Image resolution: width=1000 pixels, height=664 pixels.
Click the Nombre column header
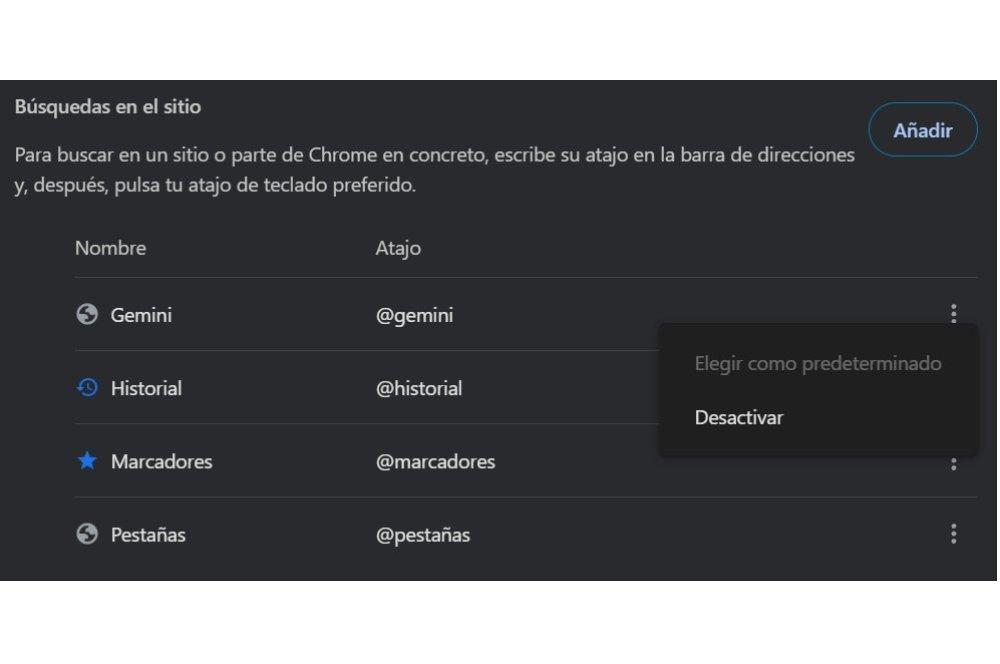(x=110, y=248)
